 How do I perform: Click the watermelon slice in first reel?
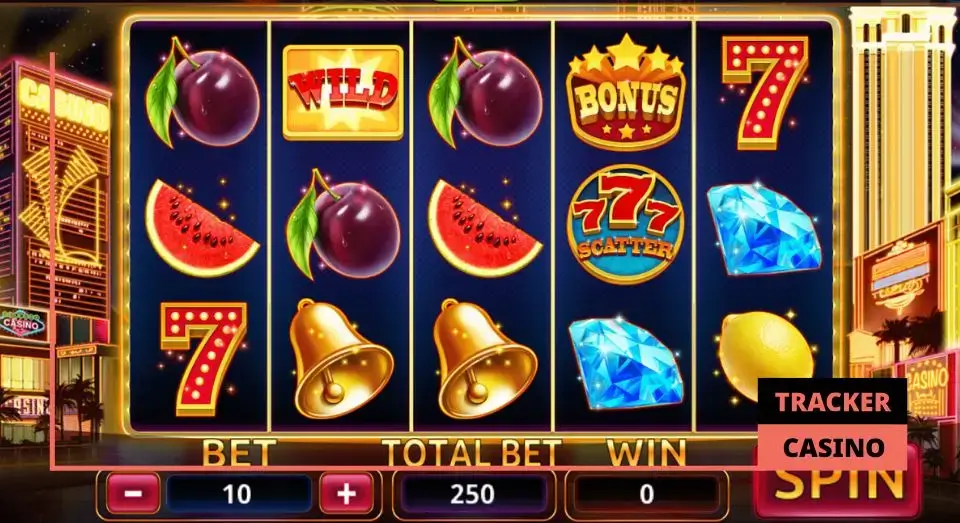(x=201, y=228)
